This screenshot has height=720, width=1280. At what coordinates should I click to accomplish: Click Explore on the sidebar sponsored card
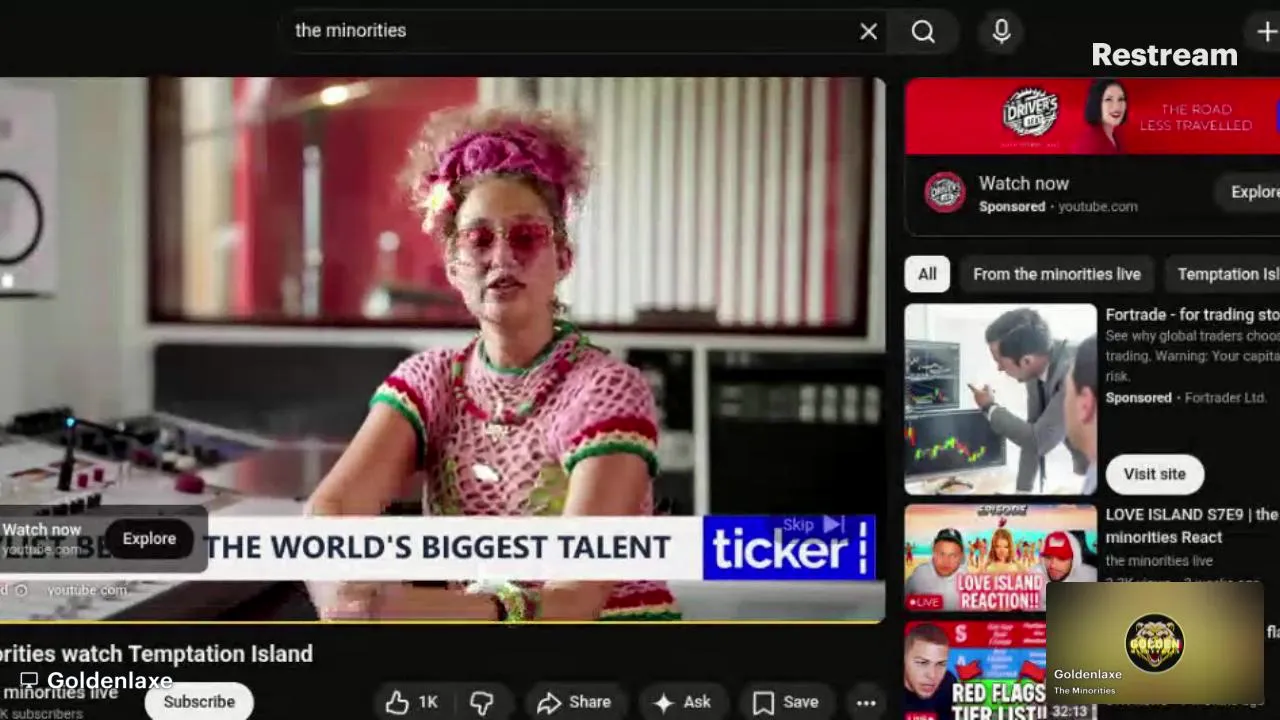click(1250, 192)
